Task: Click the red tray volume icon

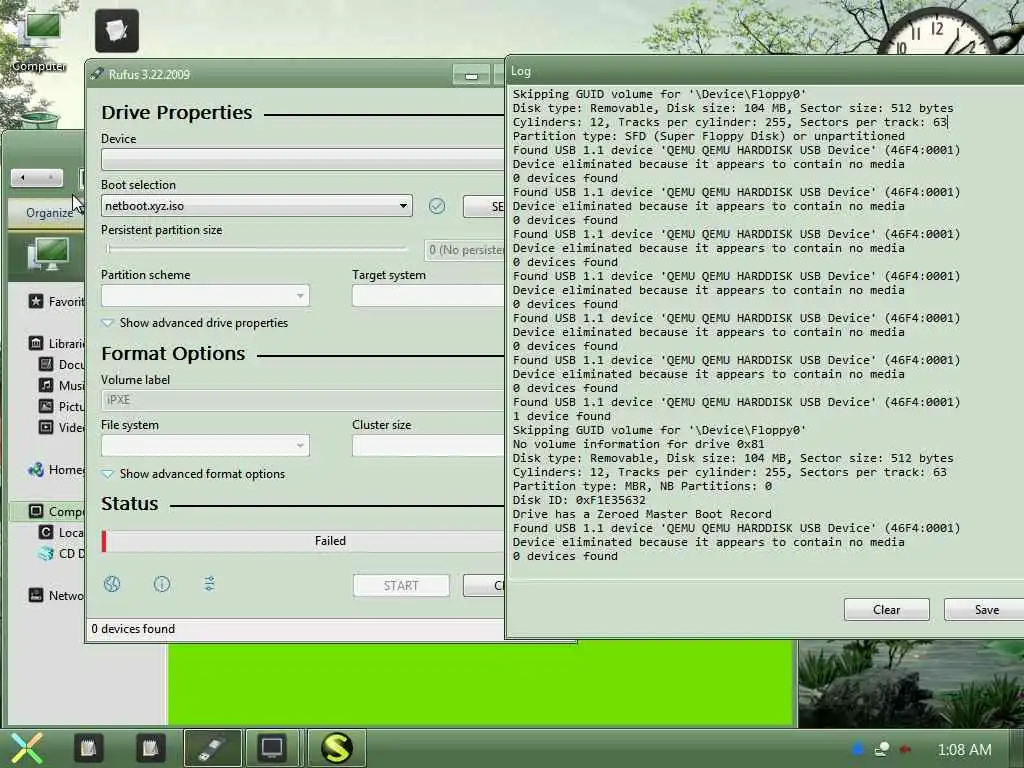Action: point(905,749)
